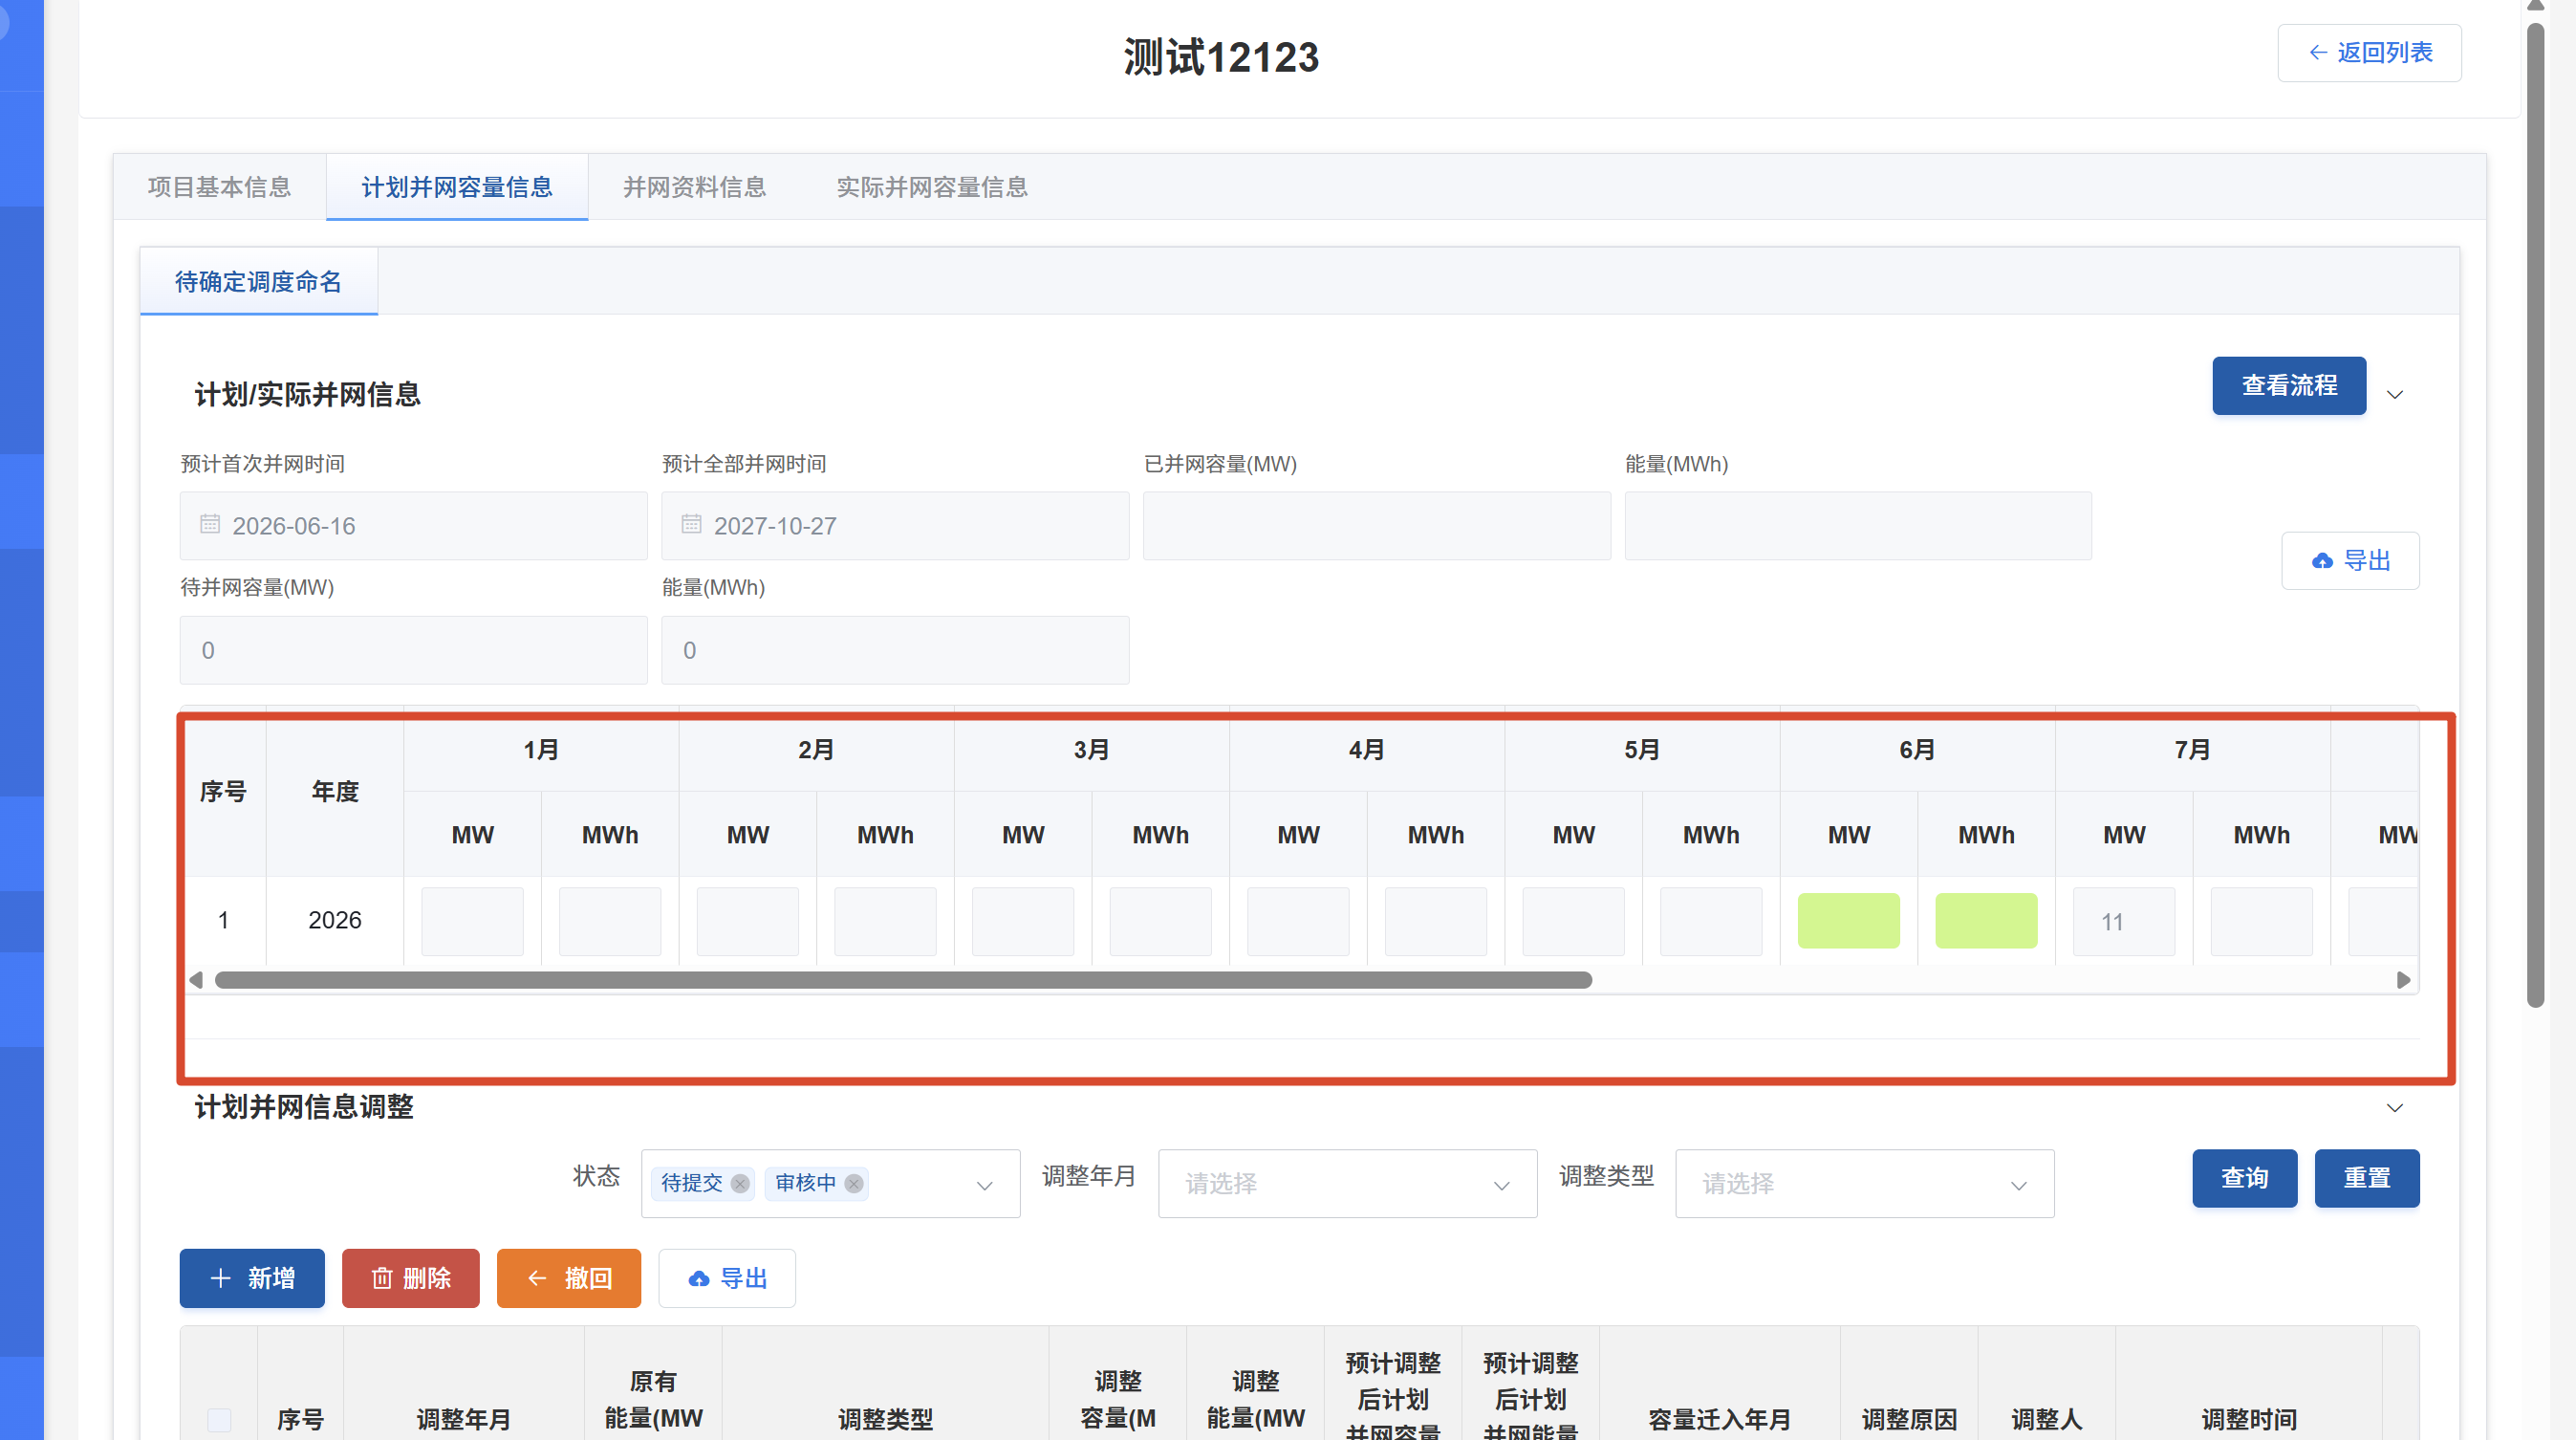This screenshot has width=2576, height=1440.
Task: Switch to 项目基本信息 tab
Action: coord(219,187)
